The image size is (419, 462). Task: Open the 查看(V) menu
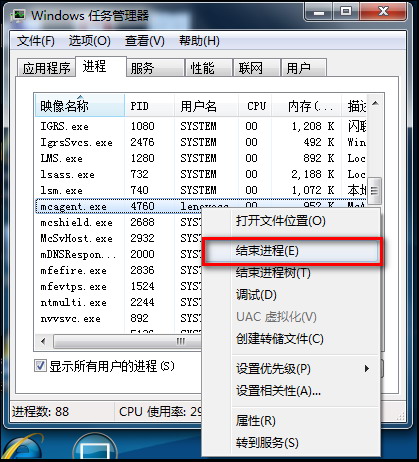coord(145,41)
